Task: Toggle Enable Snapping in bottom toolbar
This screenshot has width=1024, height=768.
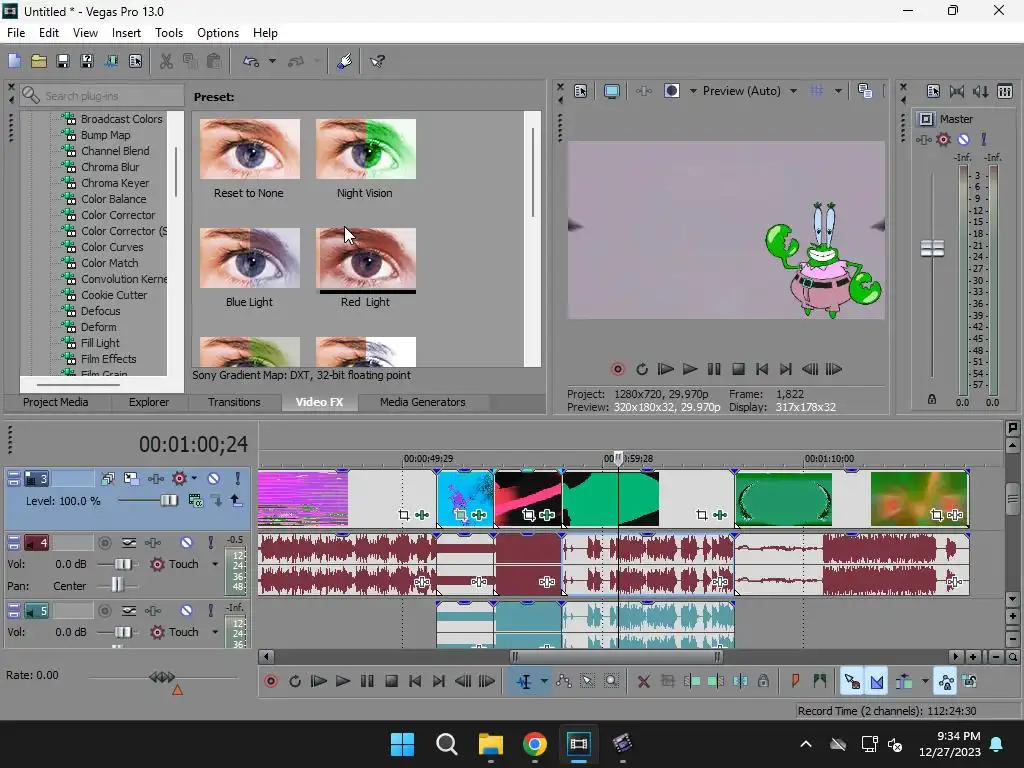Action: point(852,682)
